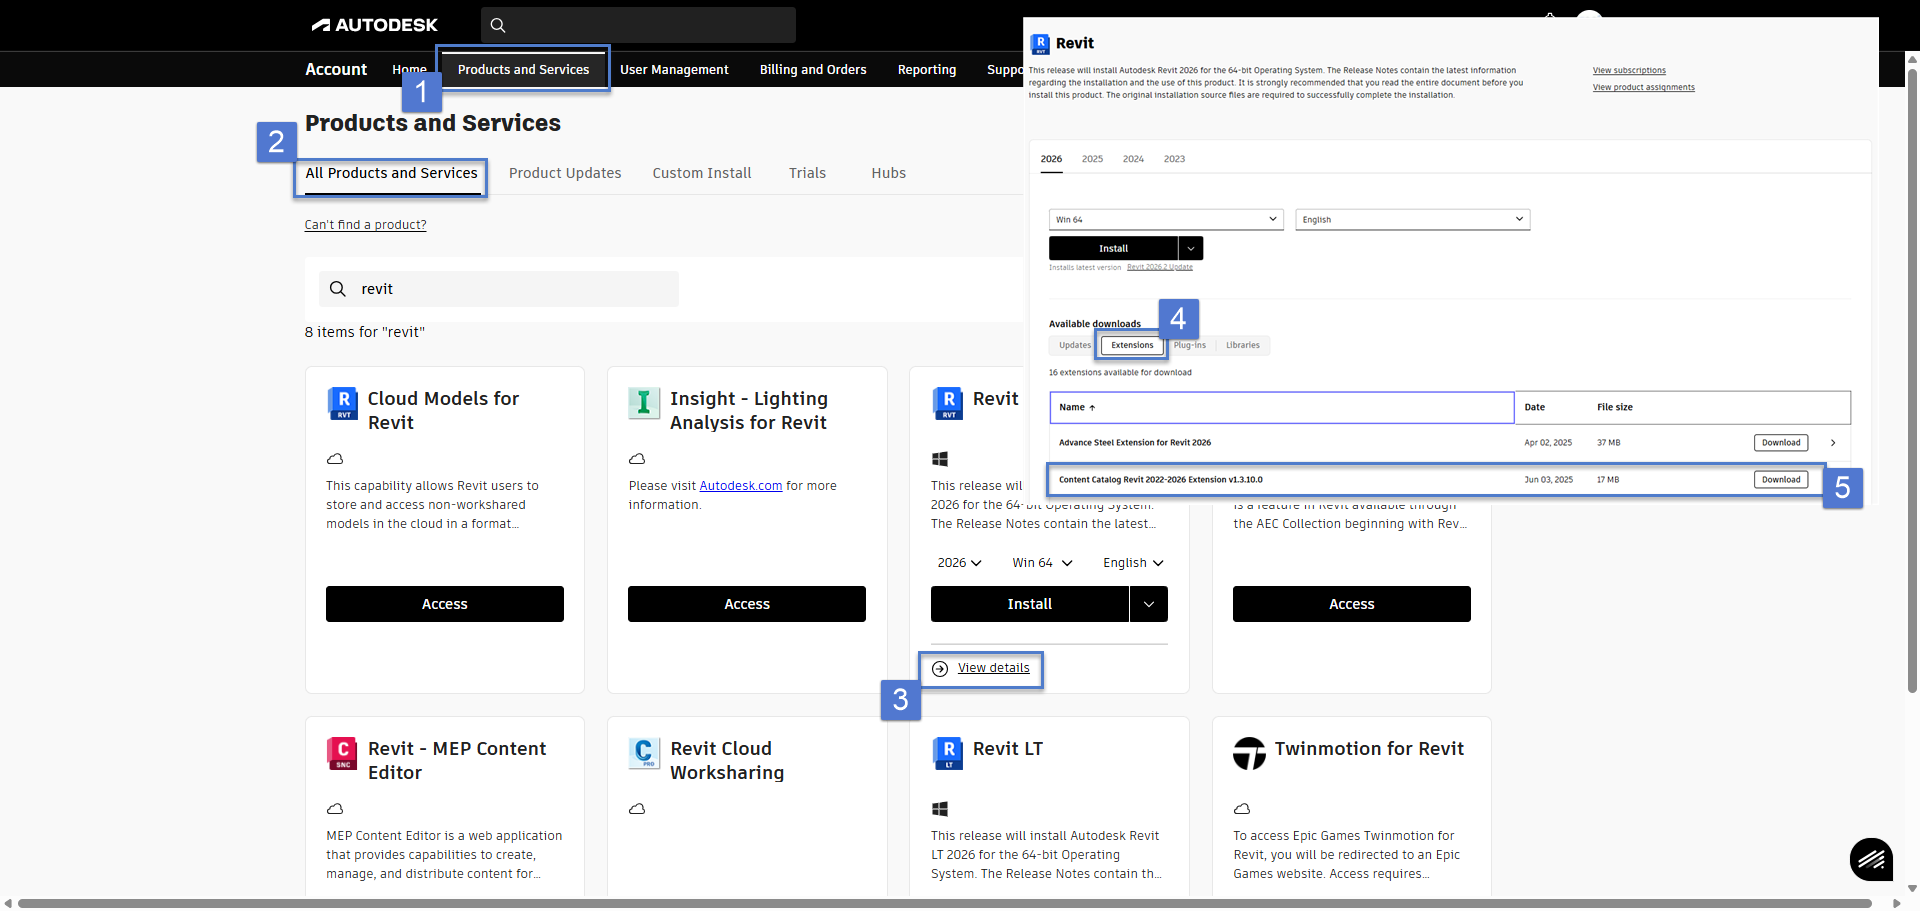The image size is (1920, 911).
Task: Select the 2023 version tab in details panel
Action: 1174,159
